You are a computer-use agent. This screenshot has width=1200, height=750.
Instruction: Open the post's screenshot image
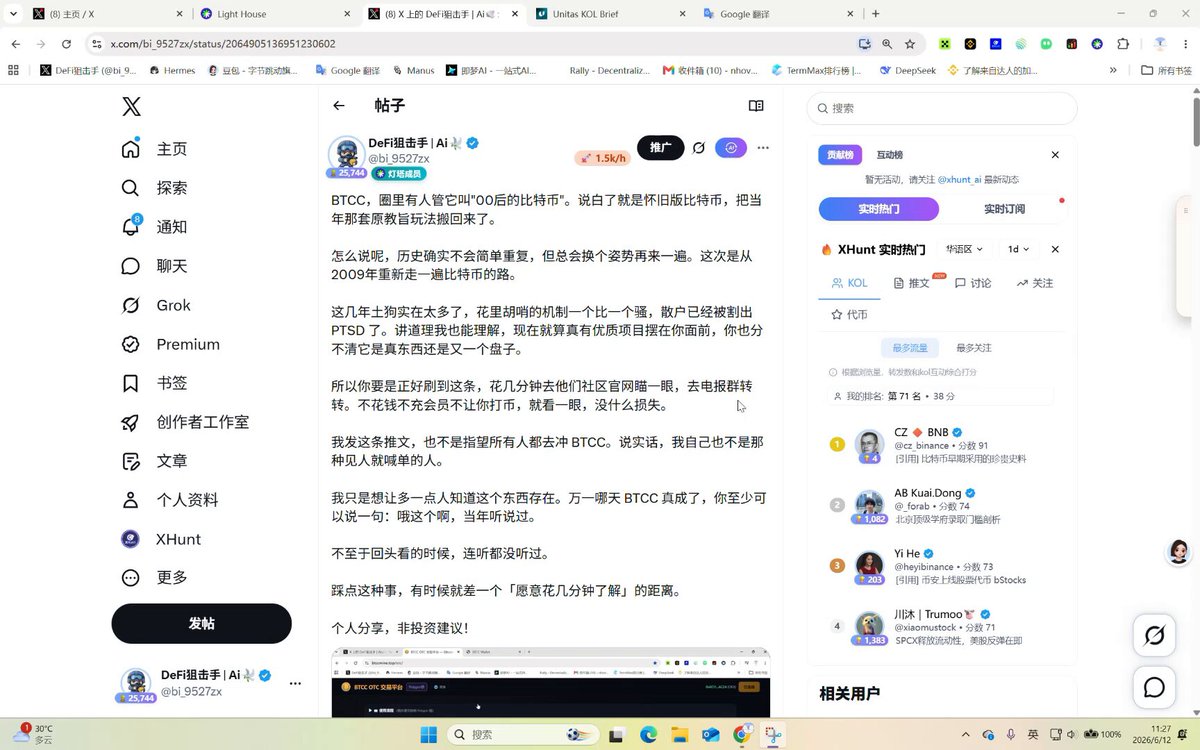(551, 683)
